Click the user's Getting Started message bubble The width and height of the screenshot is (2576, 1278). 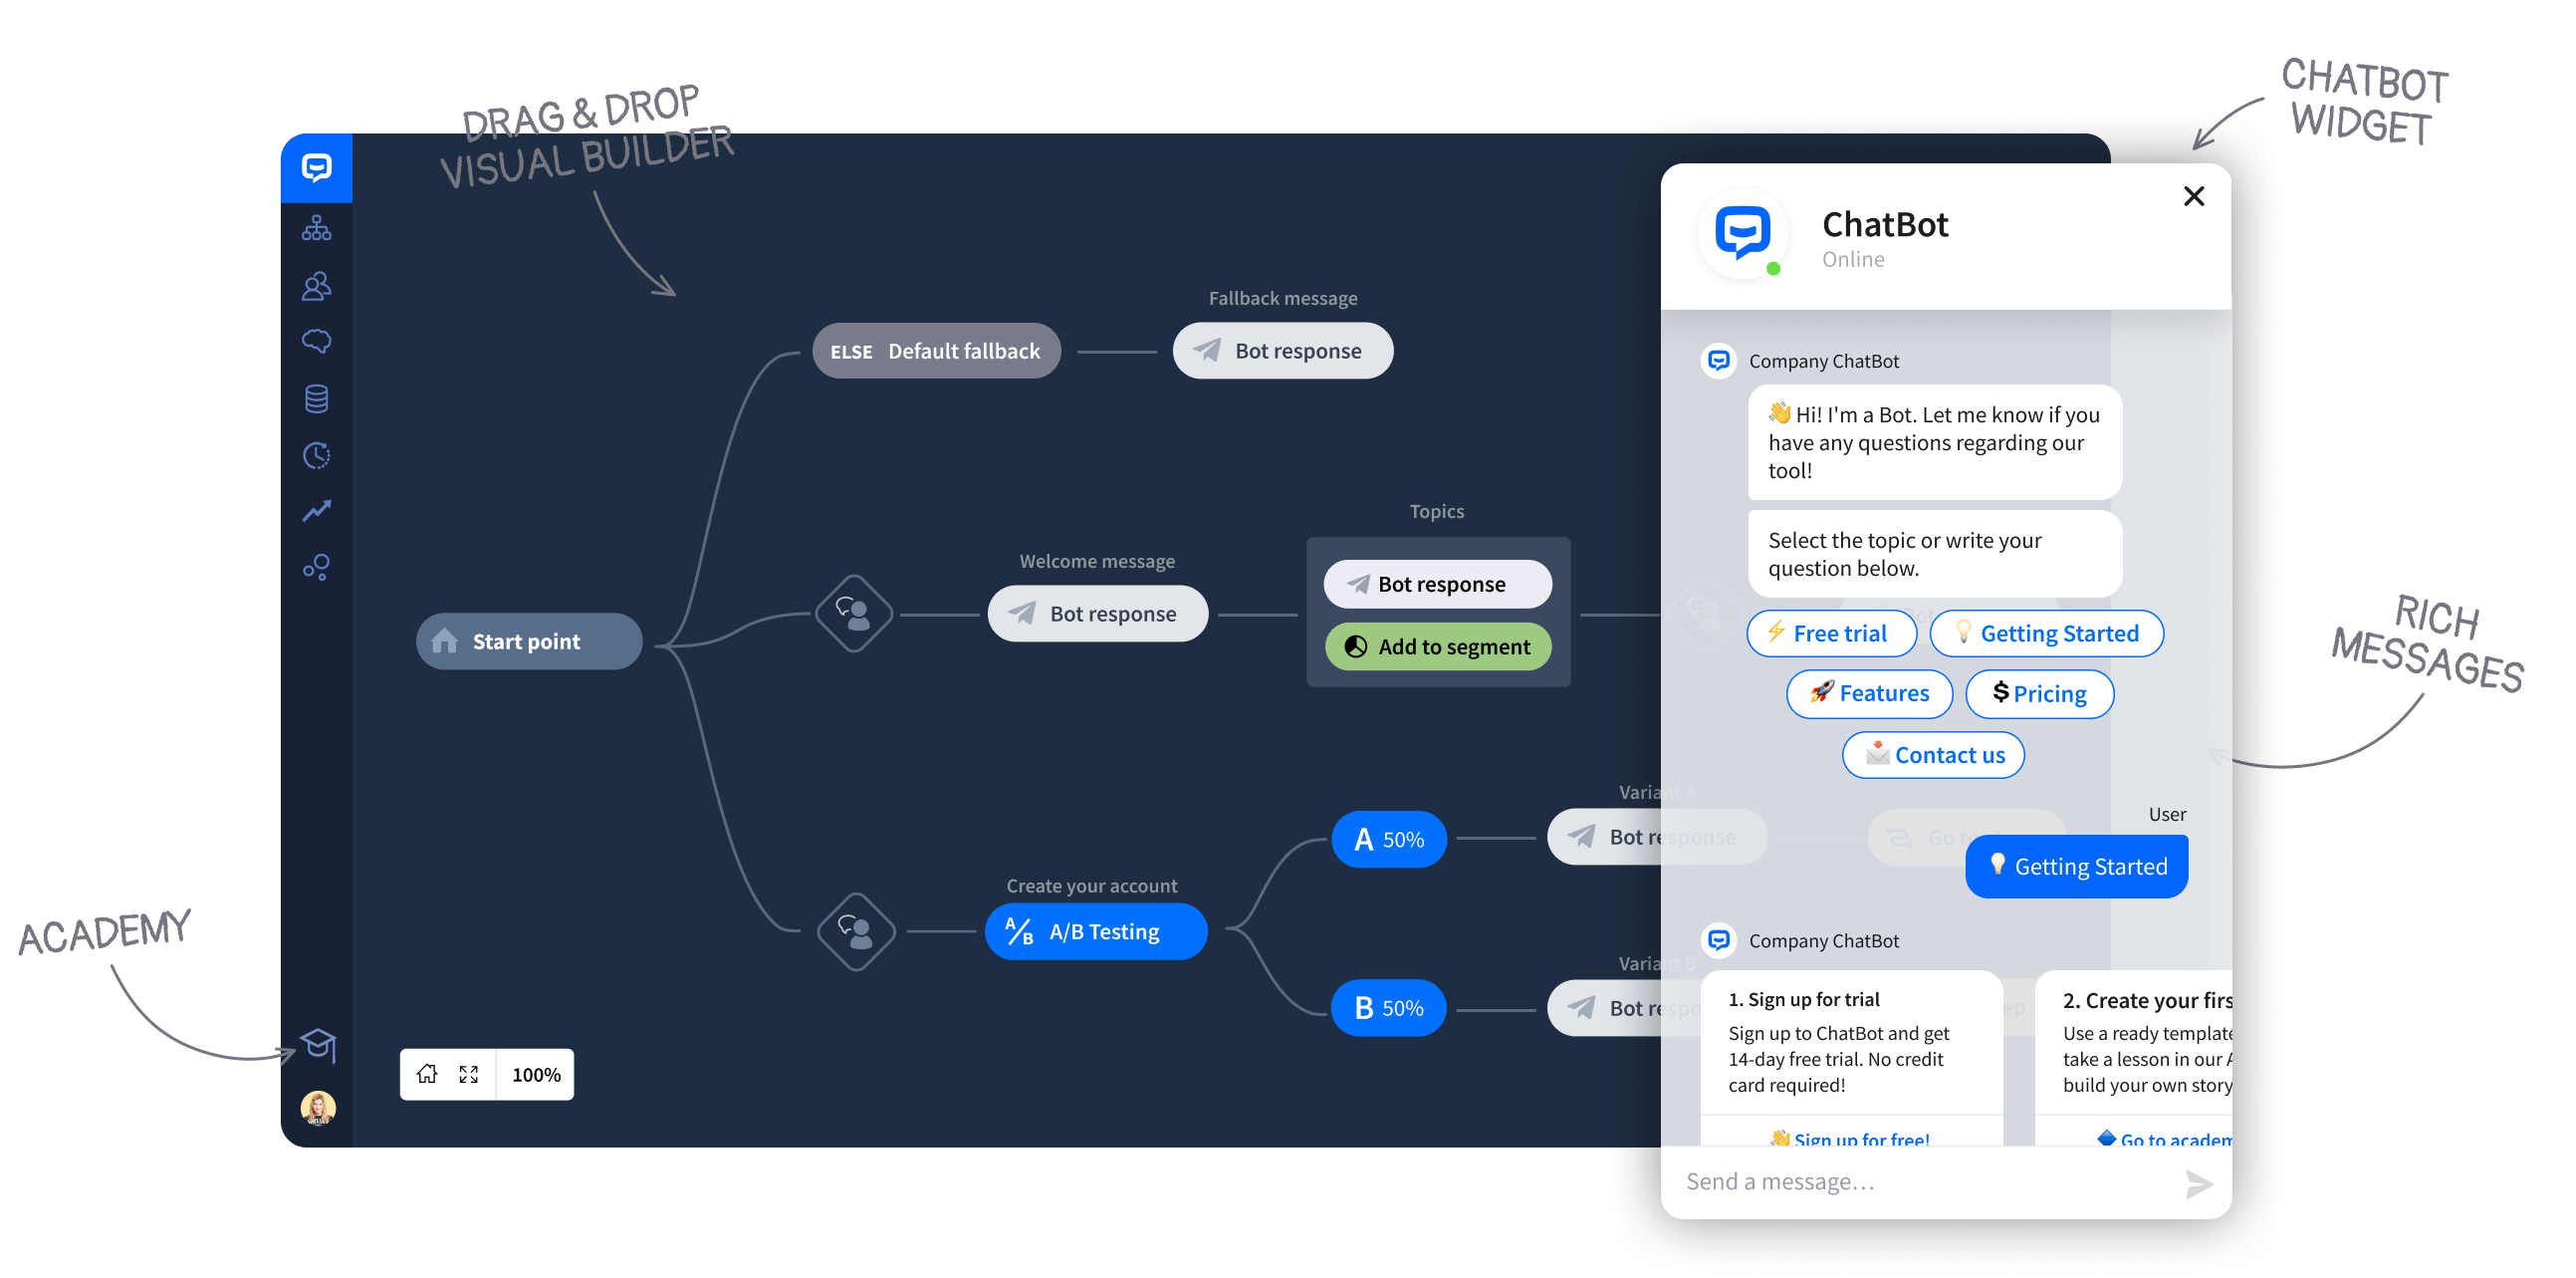point(2076,866)
